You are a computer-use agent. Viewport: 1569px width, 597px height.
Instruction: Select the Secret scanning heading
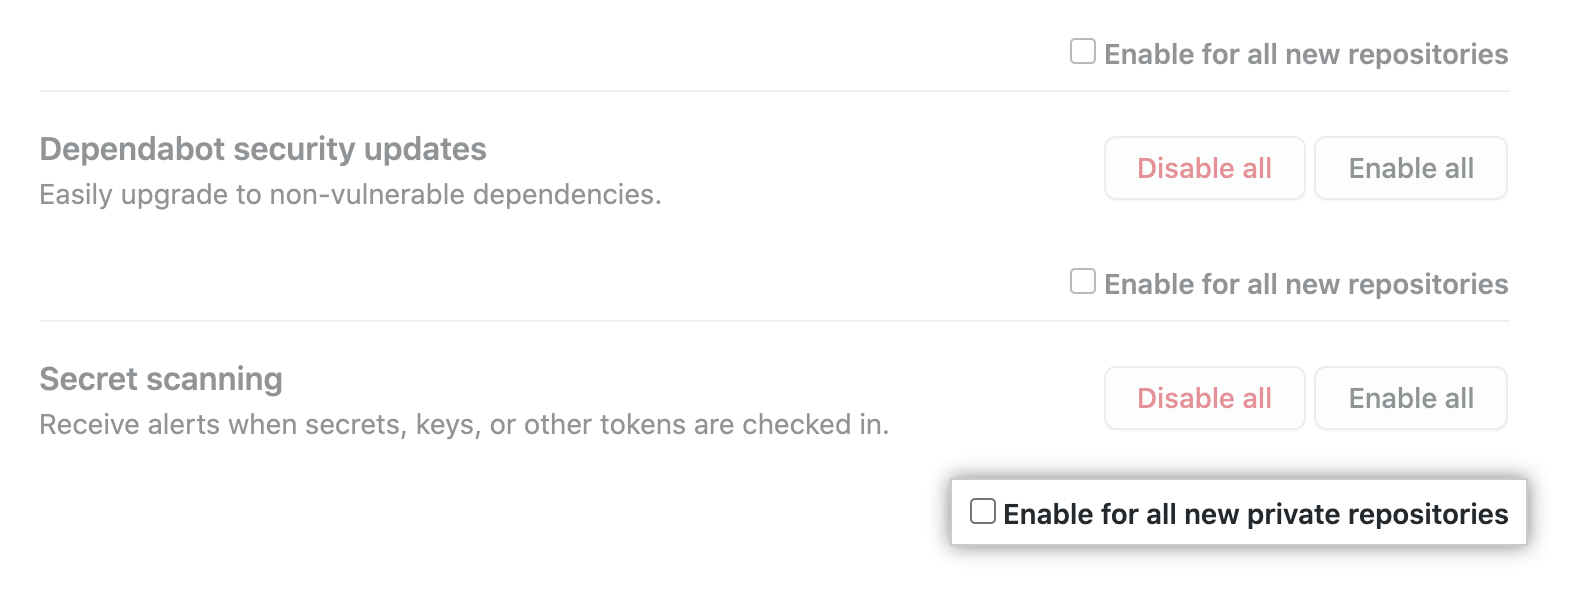(x=161, y=379)
